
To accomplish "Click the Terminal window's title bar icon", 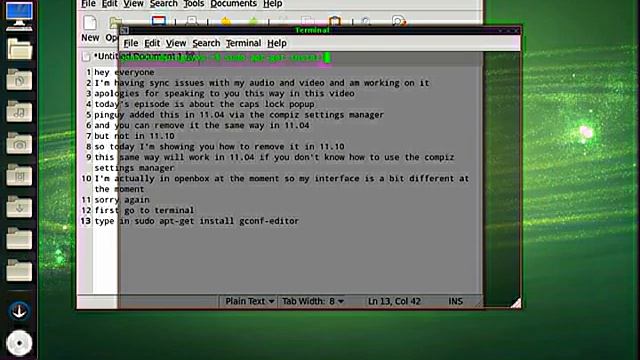I will [124, 30].
